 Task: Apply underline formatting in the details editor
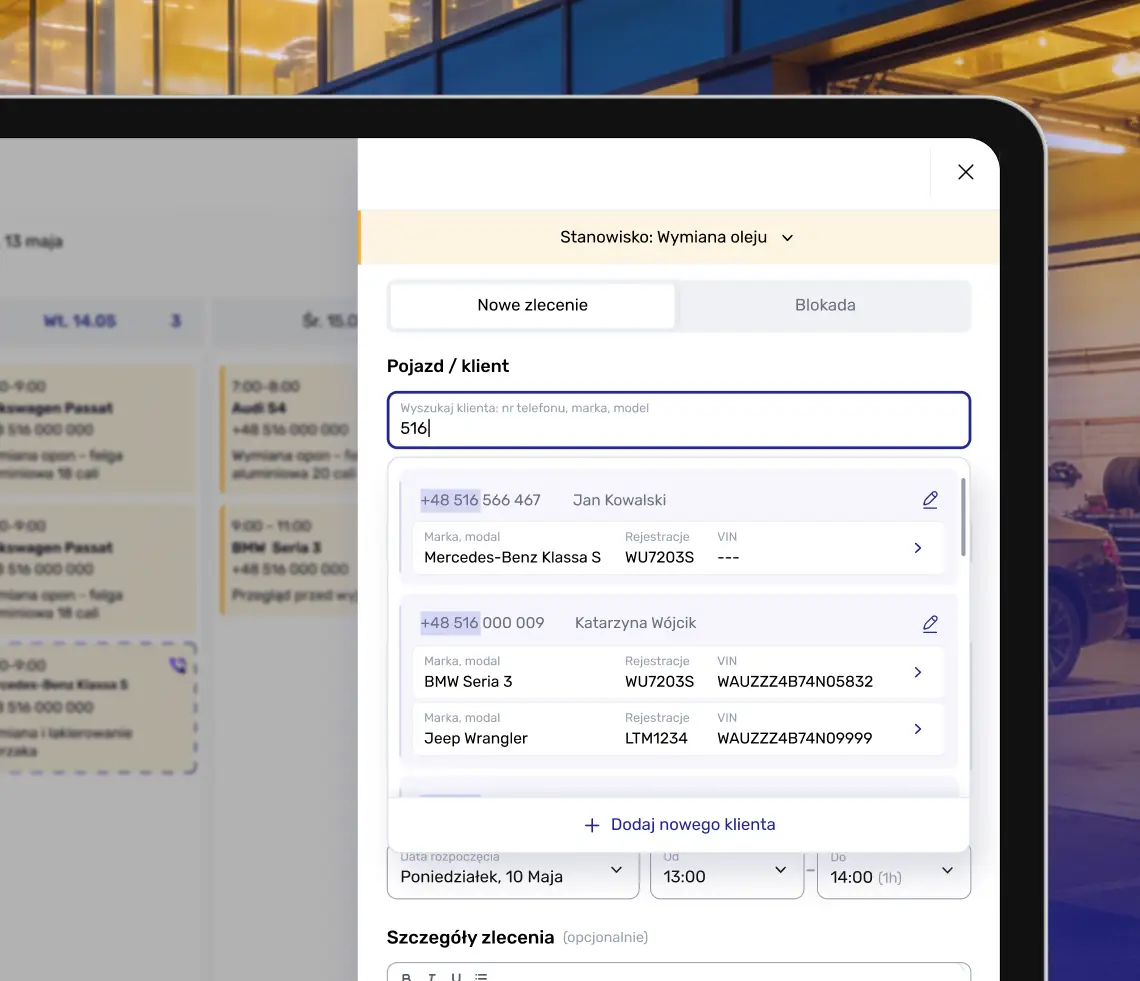tap(456, 977)
